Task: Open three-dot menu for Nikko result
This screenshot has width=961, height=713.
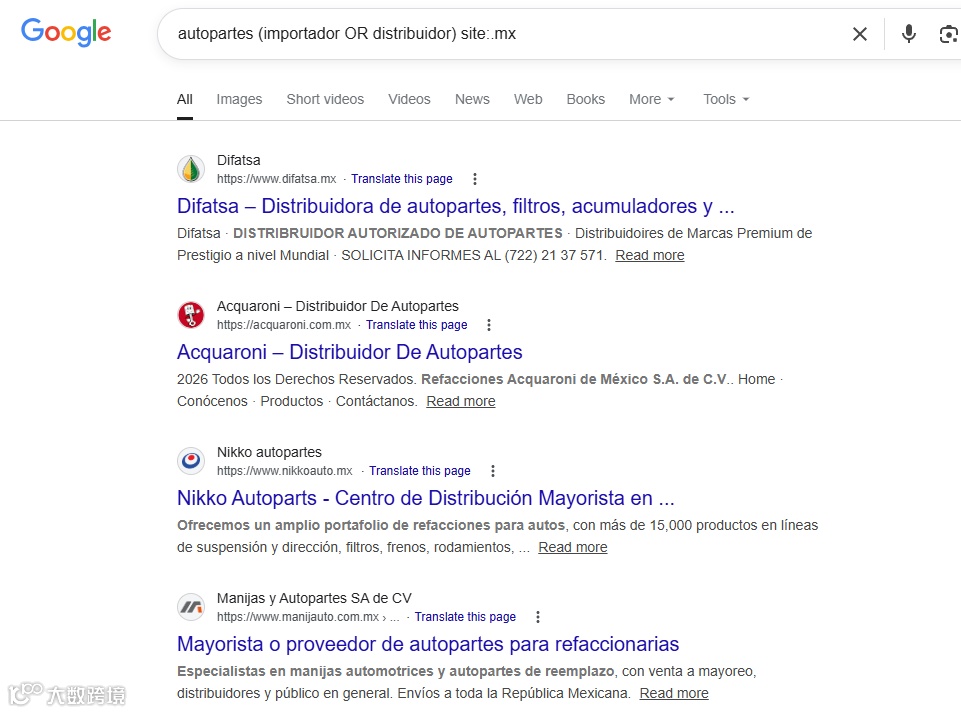Action: pyautogui.click(x=493, y=471)
